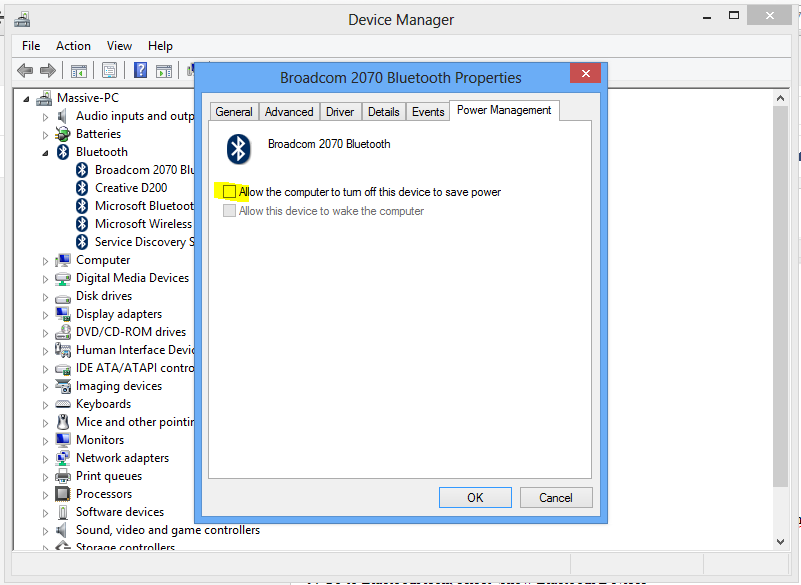This screenshot has width=801, height=585.
Task: Click the device tree scrollbar down arrow
Action: 780,542
